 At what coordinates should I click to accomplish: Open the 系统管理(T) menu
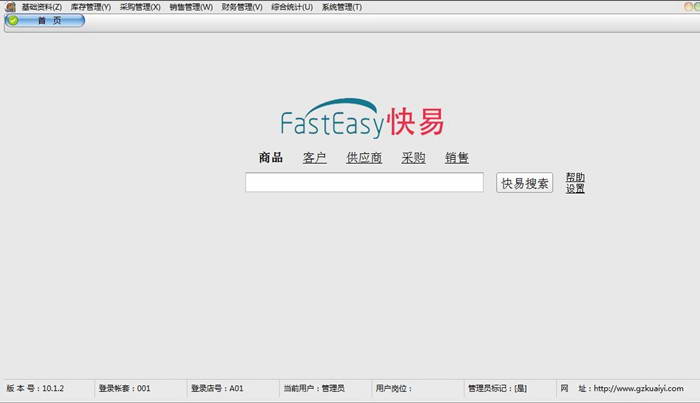point(342,7)
